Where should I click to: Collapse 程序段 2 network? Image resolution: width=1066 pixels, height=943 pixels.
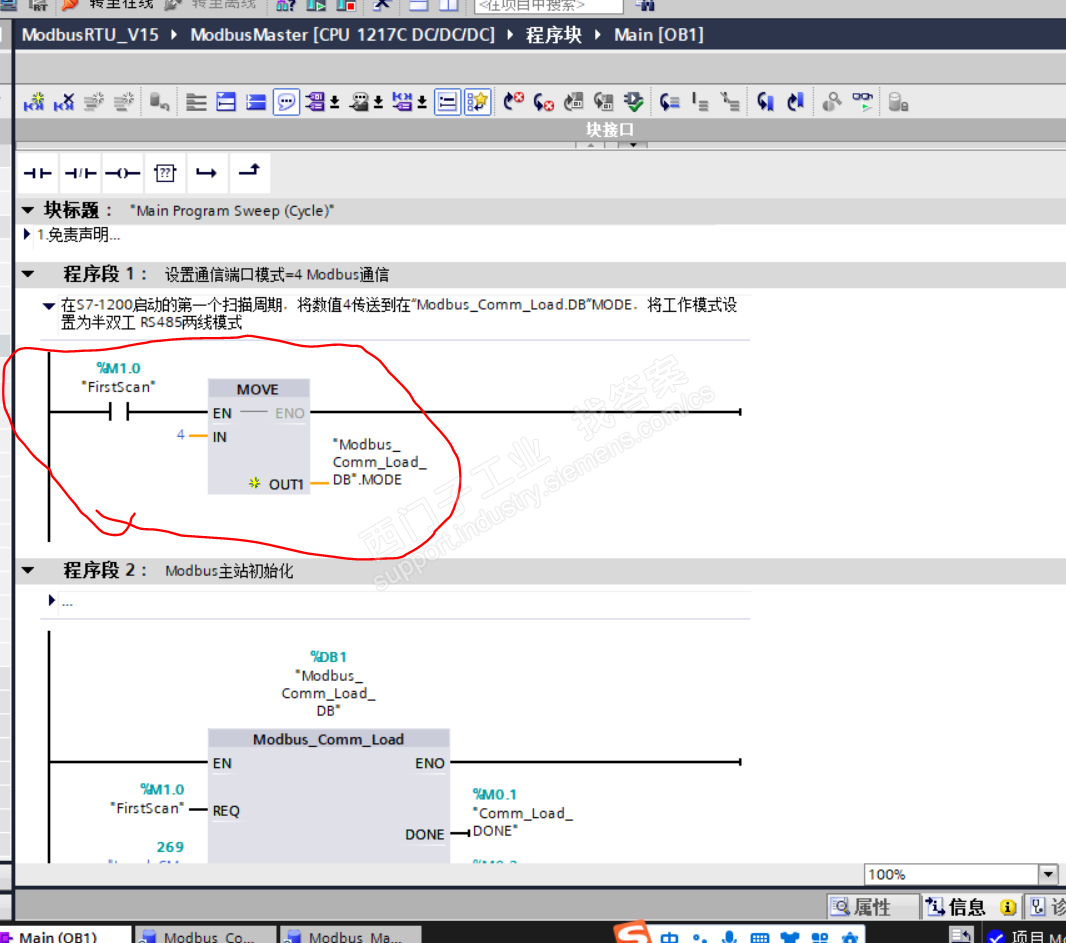[28, 570]
